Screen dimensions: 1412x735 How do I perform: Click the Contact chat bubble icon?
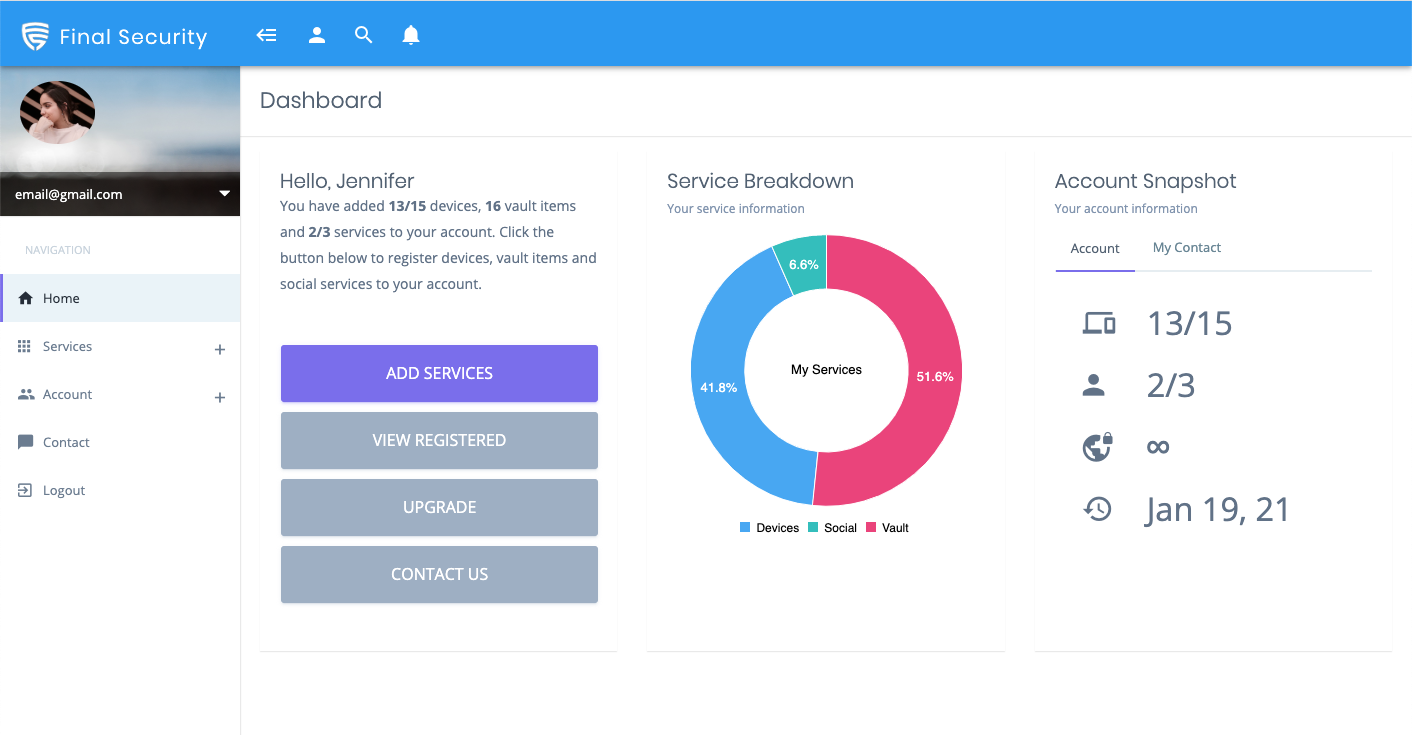(x=26, y=442)
